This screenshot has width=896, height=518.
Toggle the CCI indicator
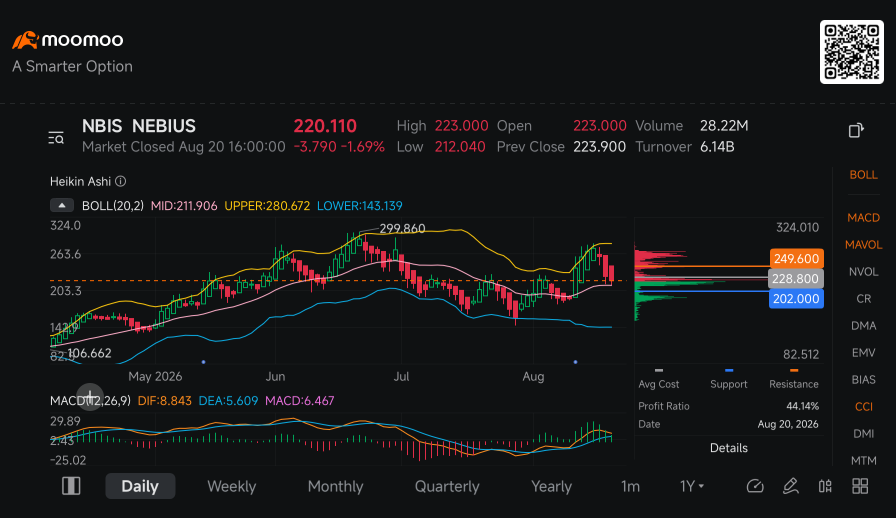pyautogui.click(x=863, y=407)
